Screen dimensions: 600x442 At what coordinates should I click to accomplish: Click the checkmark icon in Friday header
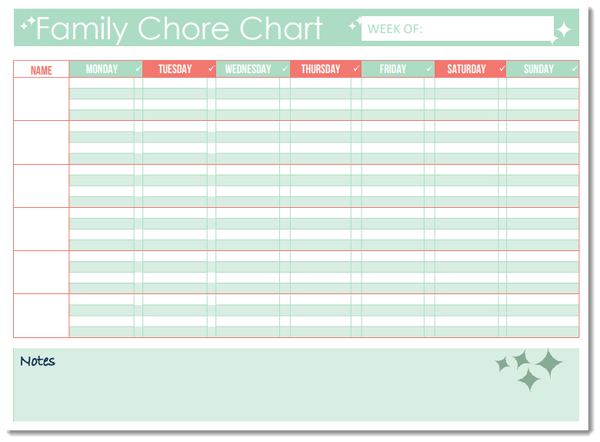pos(429,70)
